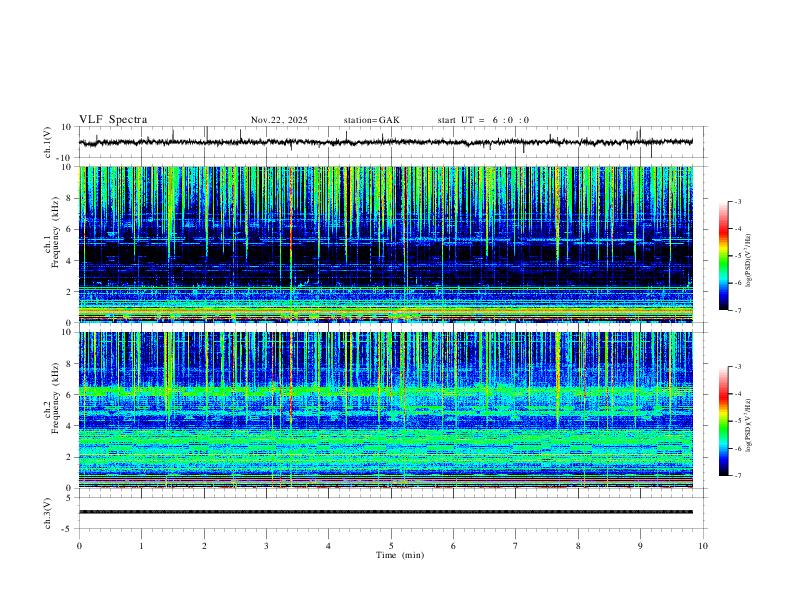Click the "-10" tick on ch.1(V) axis
This screenshot has width=792, height=612.
(x=64, y=158)
